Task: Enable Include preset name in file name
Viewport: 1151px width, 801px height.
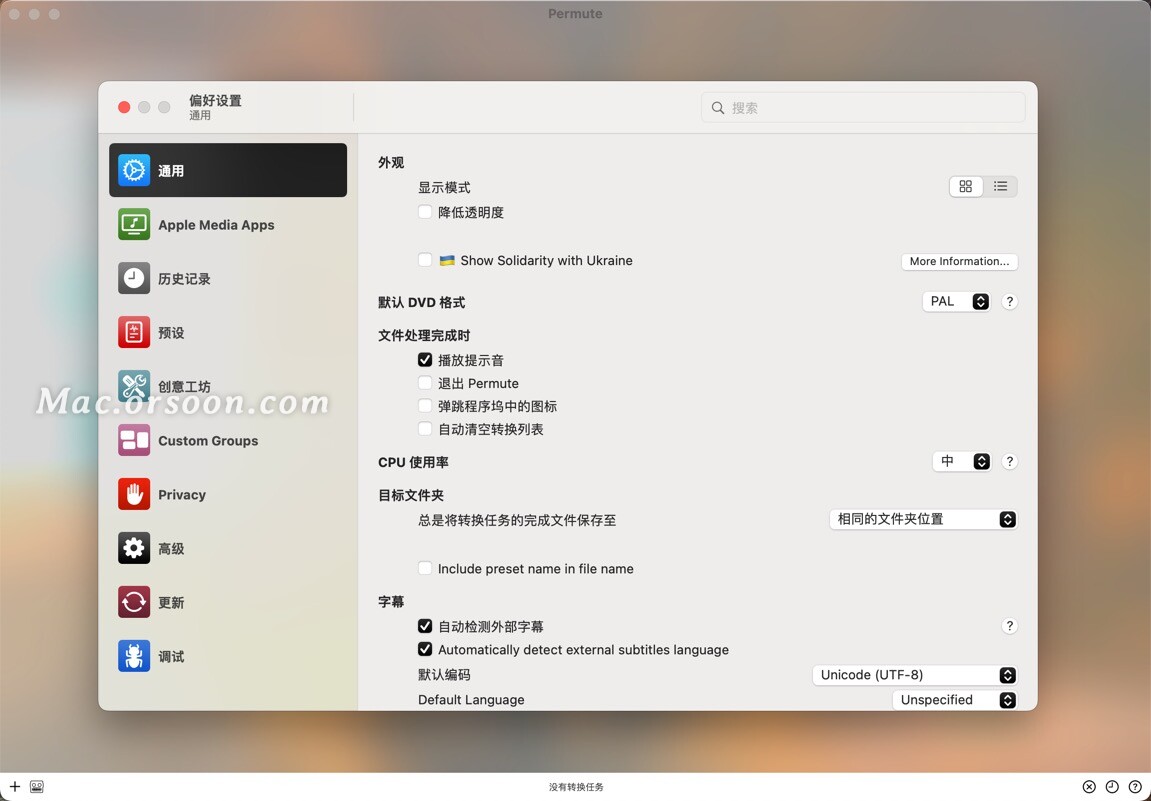Action: coord(425,568)
